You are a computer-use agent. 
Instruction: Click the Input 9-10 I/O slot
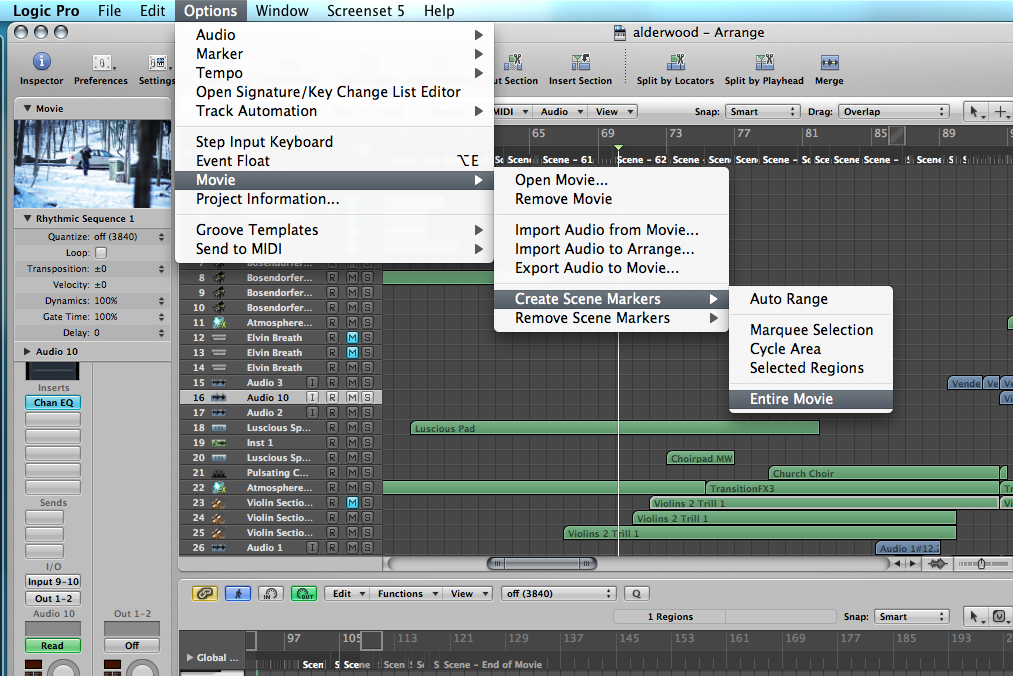click(53, 582)
